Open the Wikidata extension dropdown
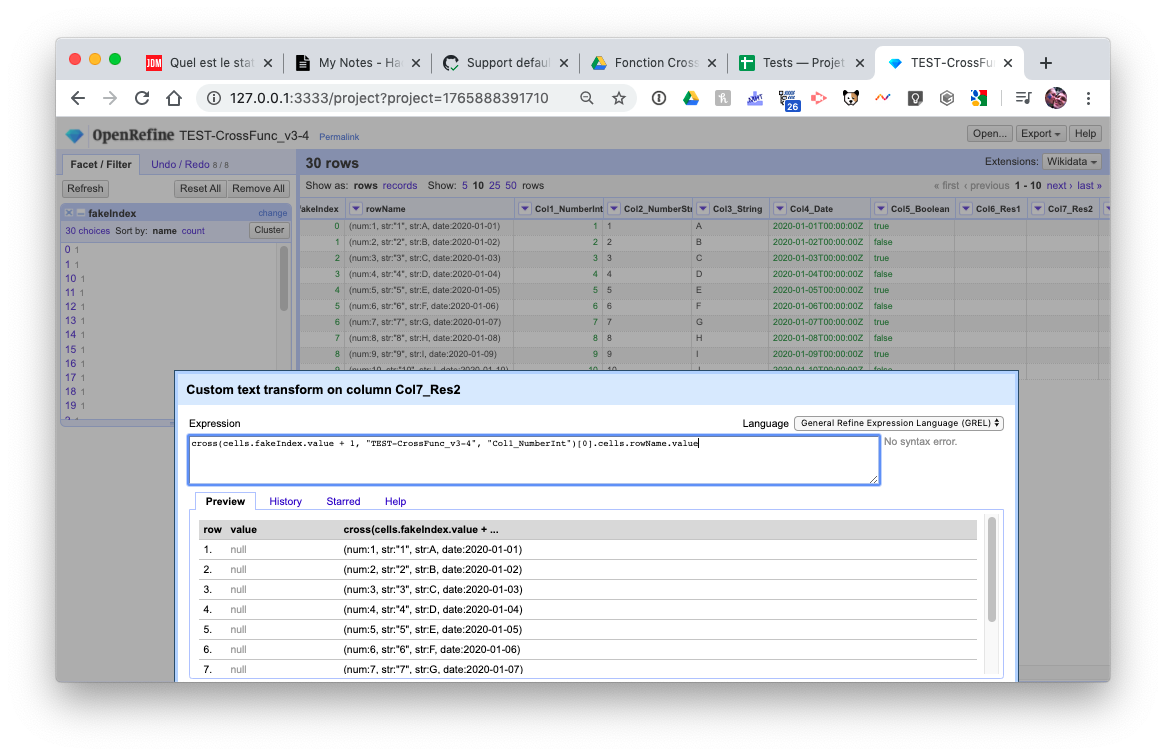The height and width of the screenshot is (756, 1166). click(x=1072, y=162)
